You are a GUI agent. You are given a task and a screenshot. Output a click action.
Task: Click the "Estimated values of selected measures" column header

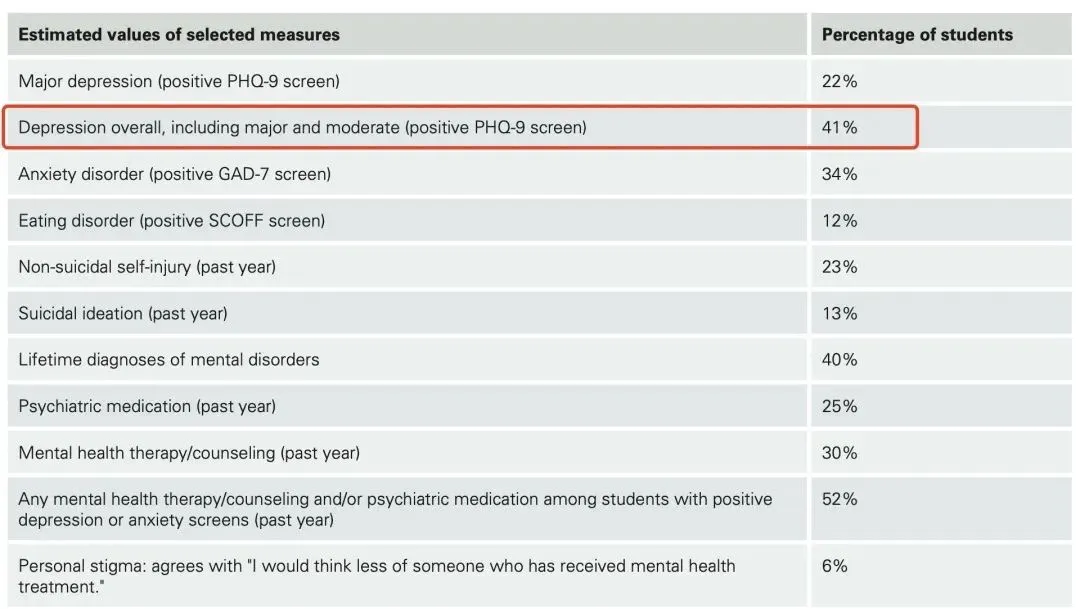[179, 35]
